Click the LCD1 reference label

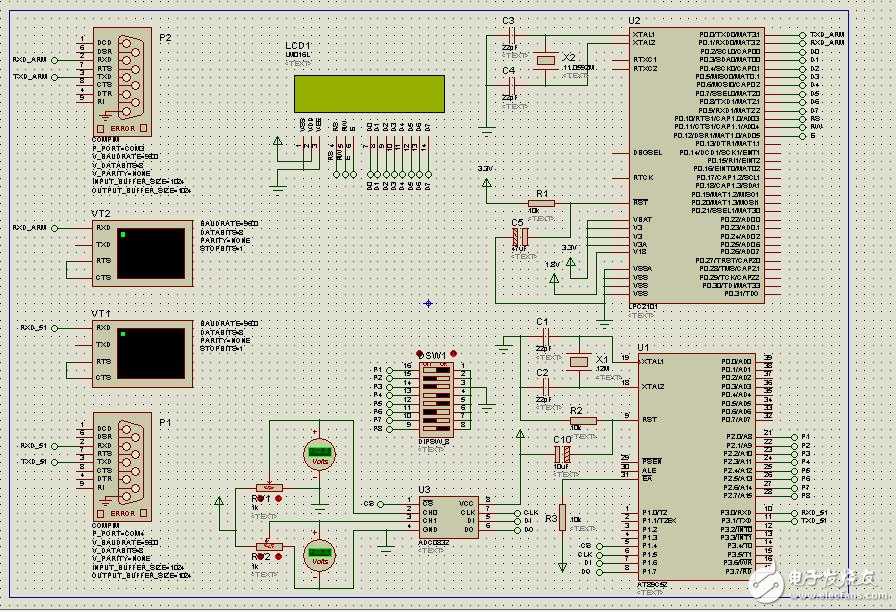pos(298,46)
